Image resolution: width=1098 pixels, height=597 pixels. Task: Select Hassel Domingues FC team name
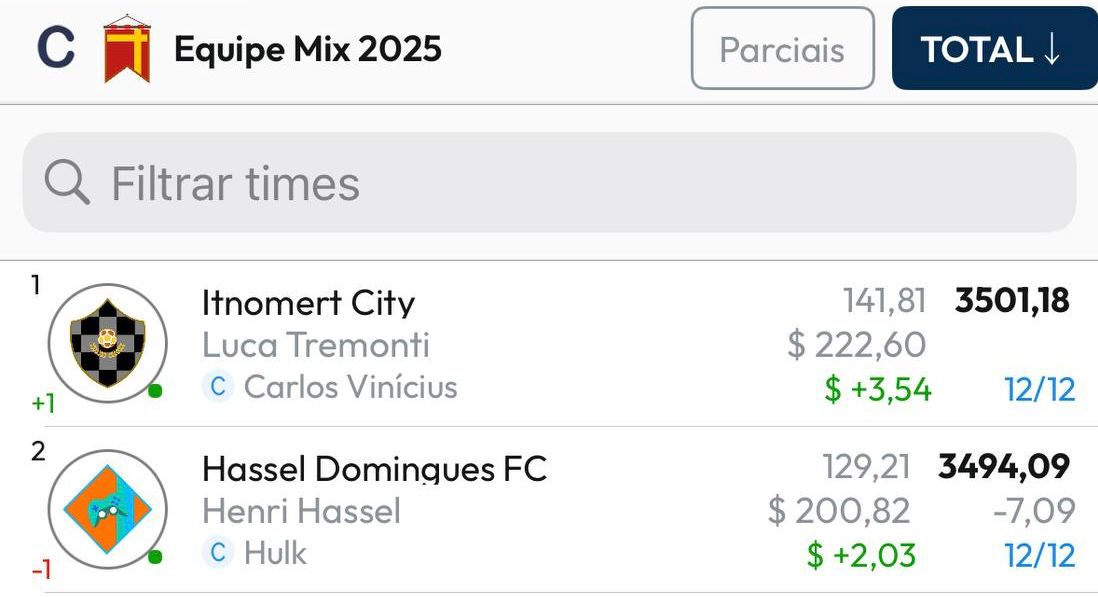(374, 469)
